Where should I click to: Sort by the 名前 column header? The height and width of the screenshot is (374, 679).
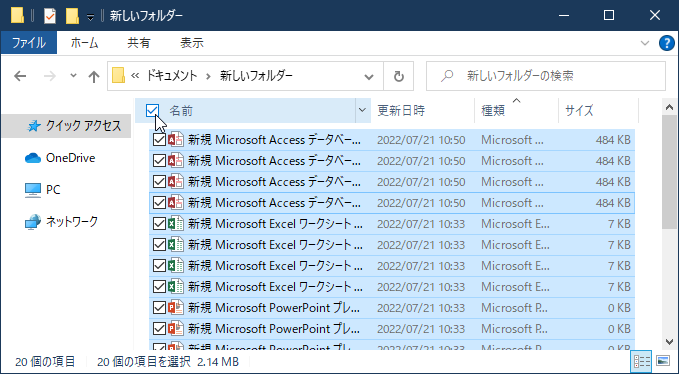(x=181, y=111)
